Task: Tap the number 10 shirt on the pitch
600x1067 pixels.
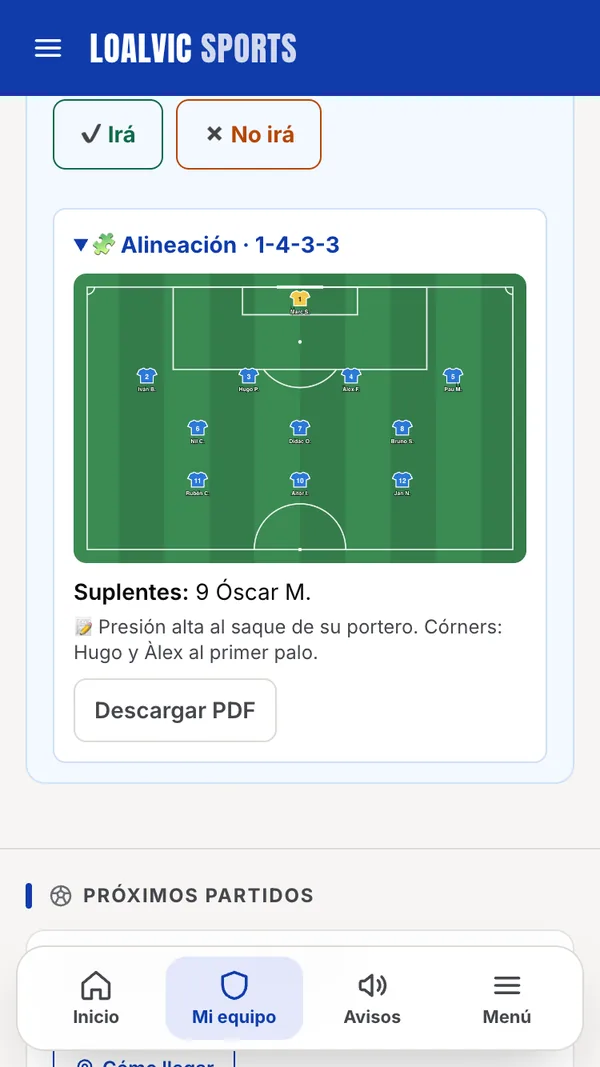Action: pos(299,480)
